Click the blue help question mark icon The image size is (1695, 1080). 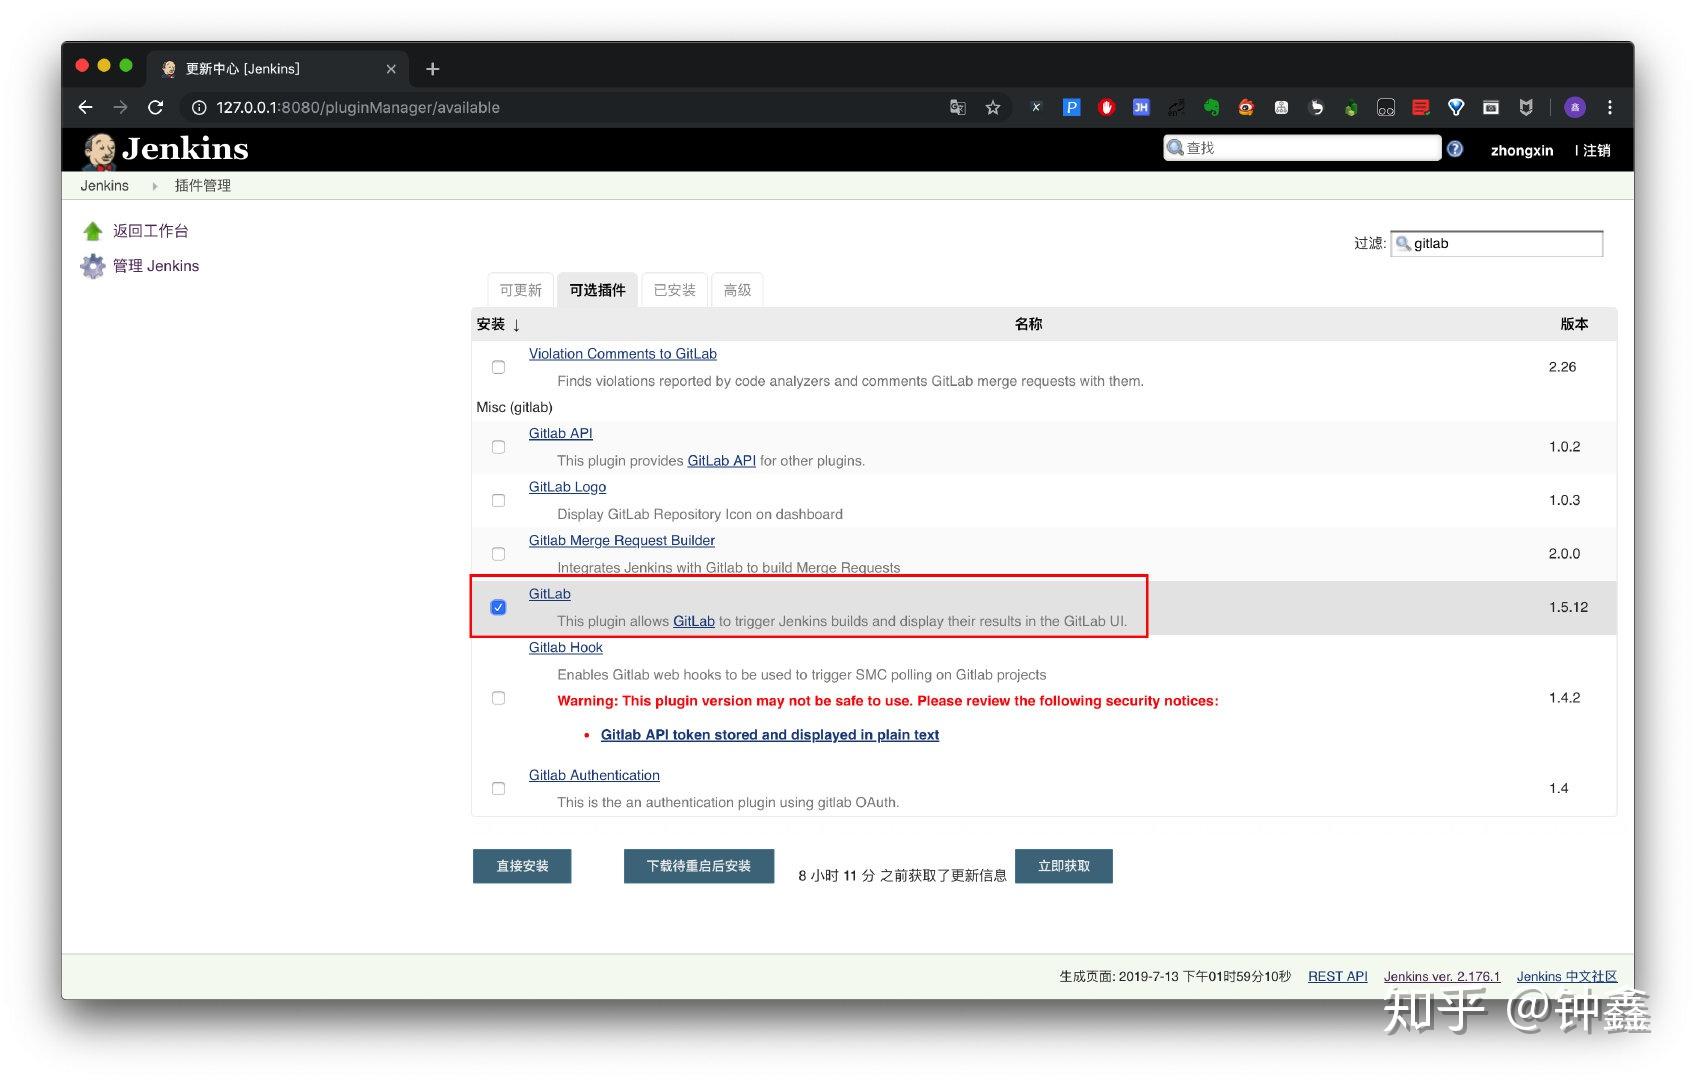(1455, 149)
